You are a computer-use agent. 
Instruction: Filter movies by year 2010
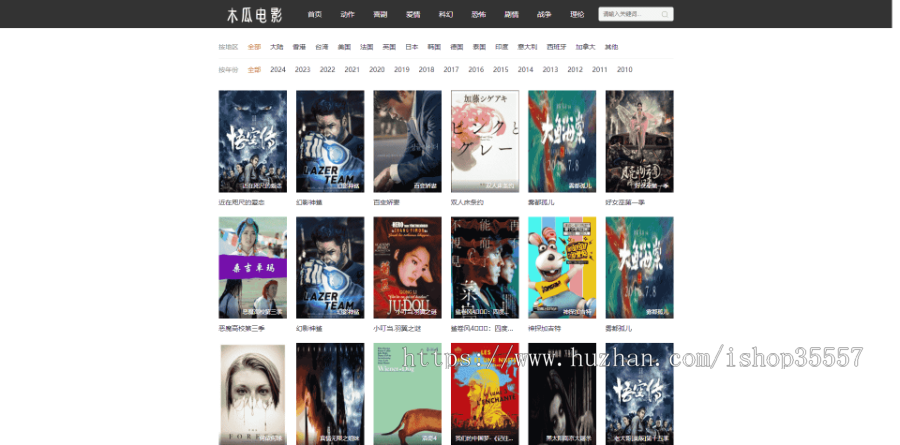point(624,69)
